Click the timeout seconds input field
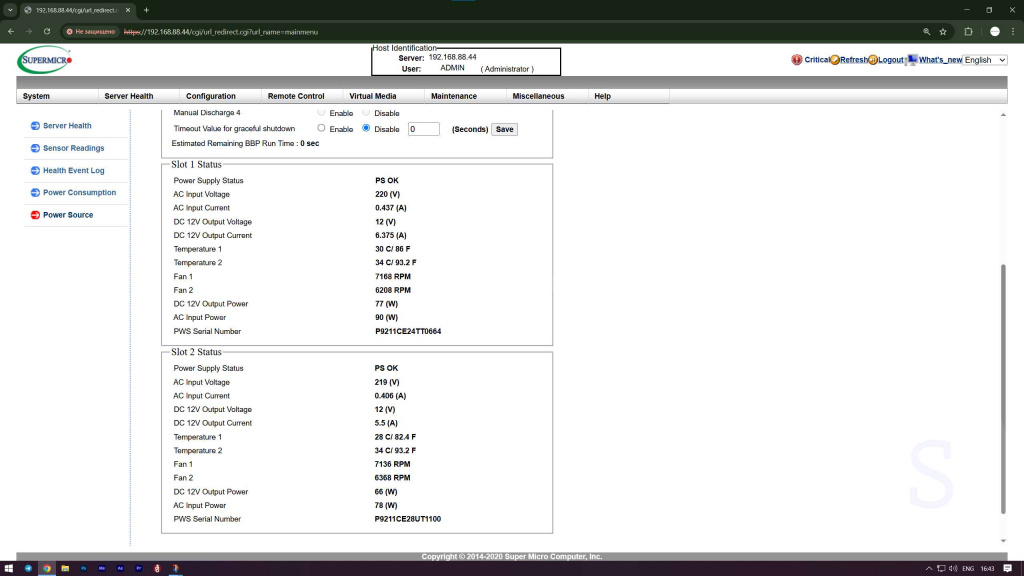Screen dimensions: 1024x576 (423, 129)
